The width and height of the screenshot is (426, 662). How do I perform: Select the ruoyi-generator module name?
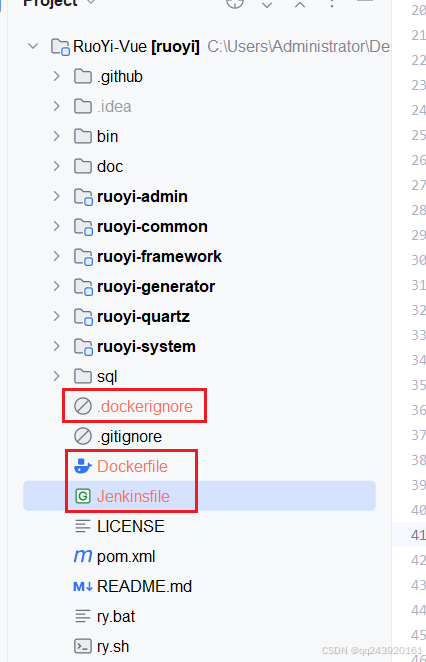point(156,287)
